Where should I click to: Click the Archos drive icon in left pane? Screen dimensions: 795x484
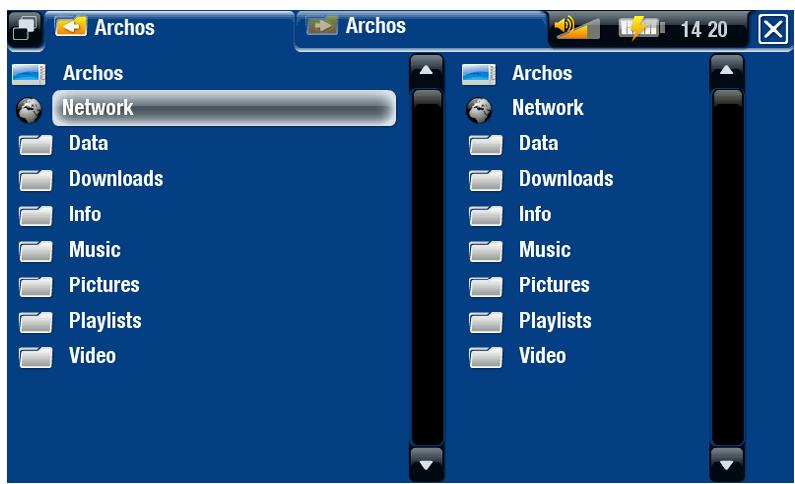(28, 74)
